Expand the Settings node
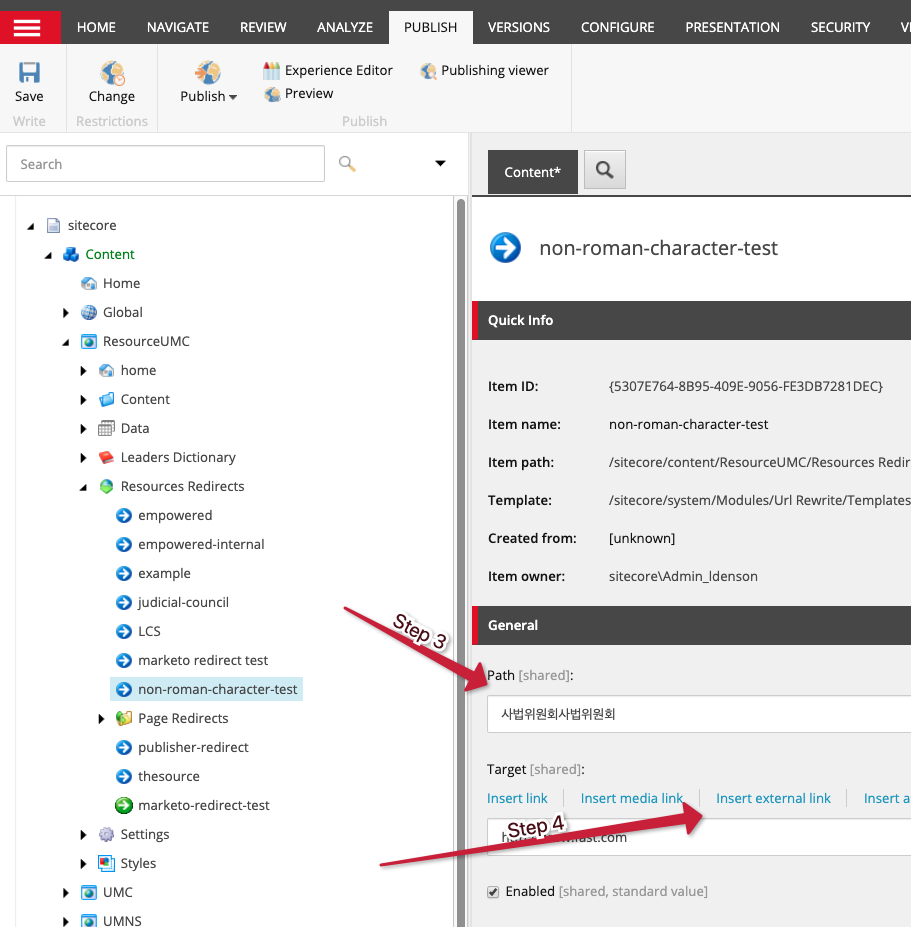911x927 pixels. tap(83, 834)
